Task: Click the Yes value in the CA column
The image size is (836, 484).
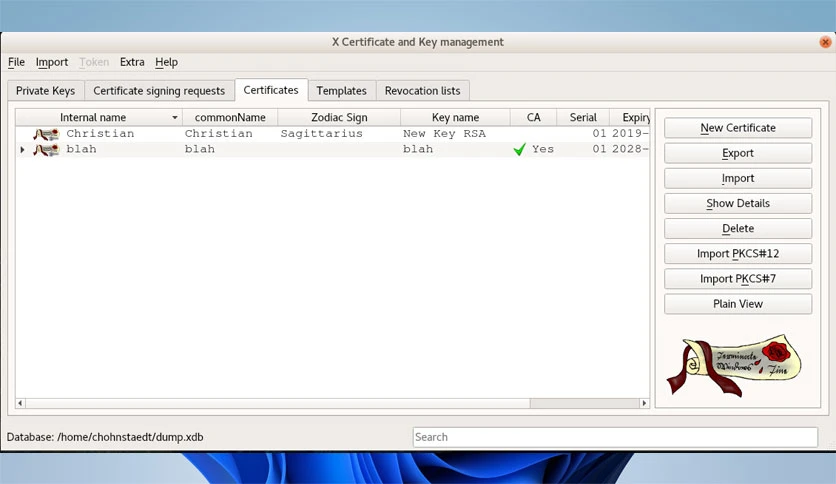Action: [x=543, y=149]
